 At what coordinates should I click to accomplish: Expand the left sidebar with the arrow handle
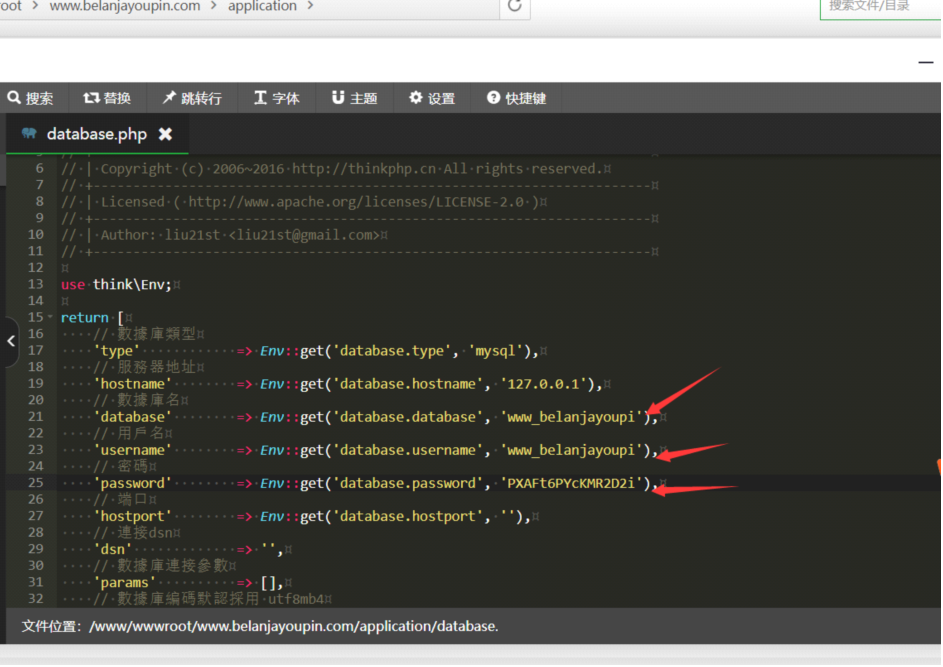coord(11,342)
